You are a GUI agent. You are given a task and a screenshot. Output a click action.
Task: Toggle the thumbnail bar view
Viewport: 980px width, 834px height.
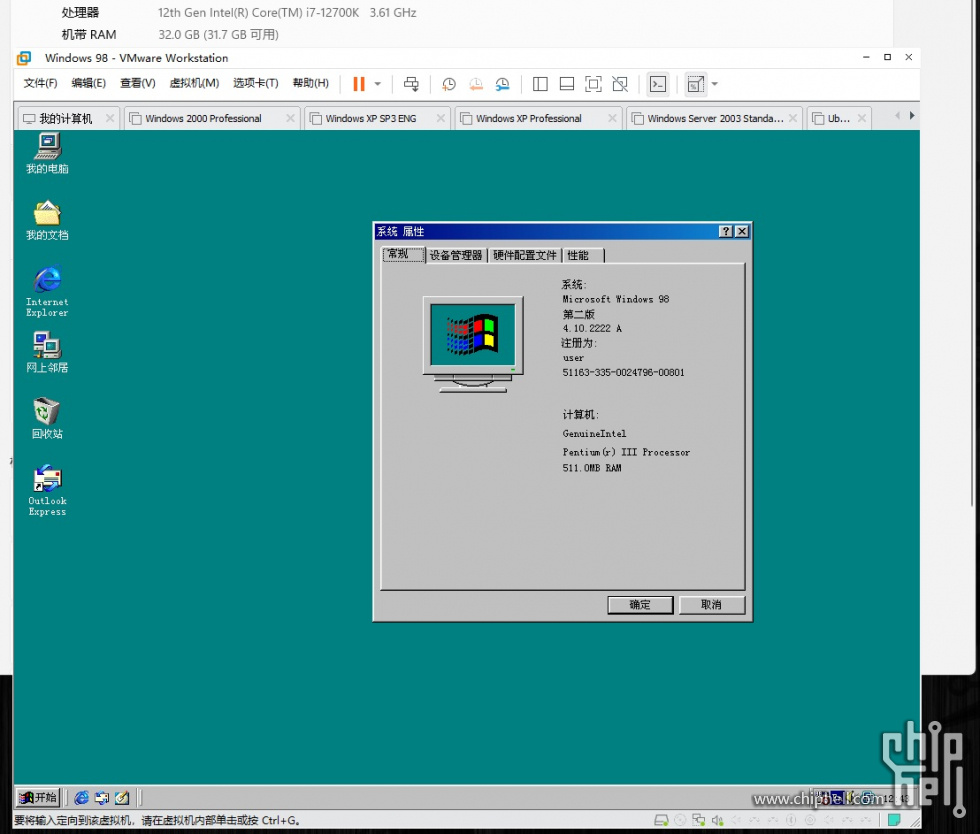click(x=567, y=84)
